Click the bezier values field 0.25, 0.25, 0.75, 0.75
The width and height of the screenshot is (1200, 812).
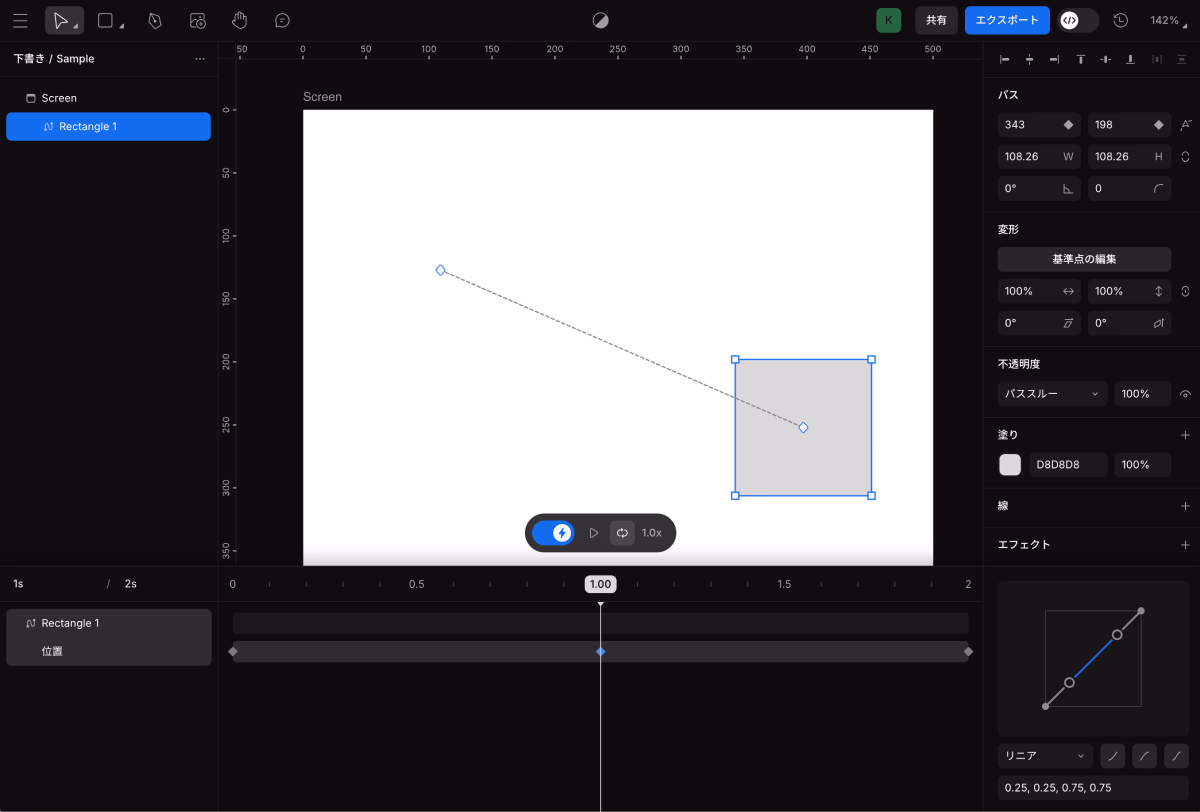tap(1092, 788)
